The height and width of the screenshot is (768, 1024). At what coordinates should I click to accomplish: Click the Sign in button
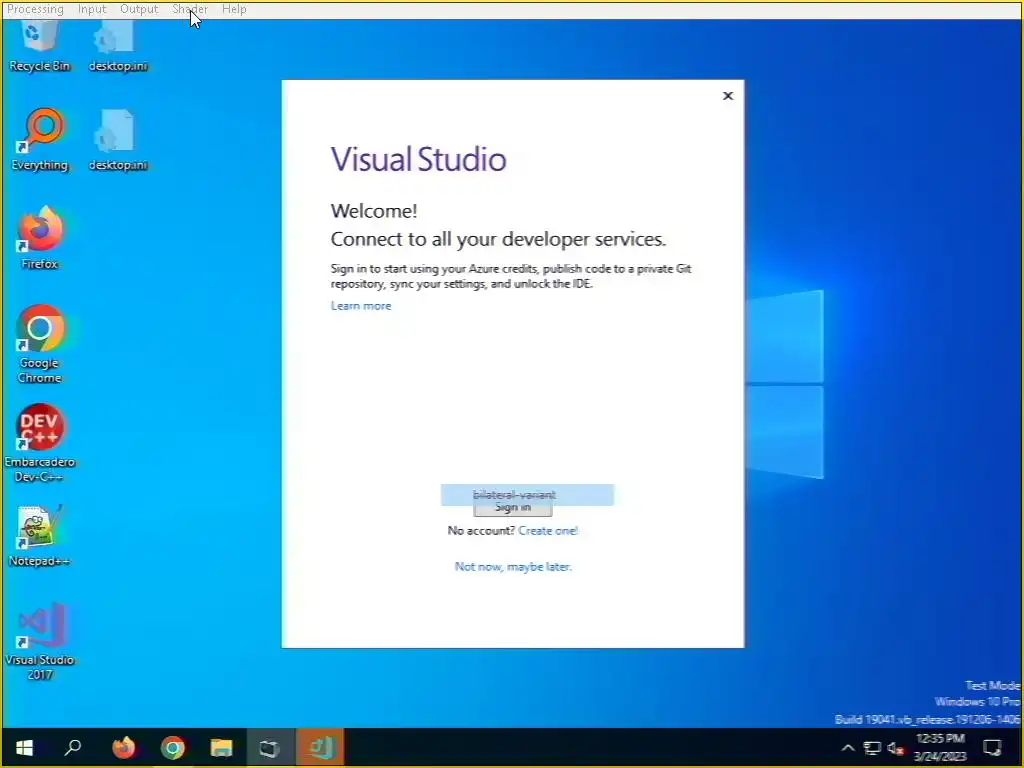coord(513,507)
